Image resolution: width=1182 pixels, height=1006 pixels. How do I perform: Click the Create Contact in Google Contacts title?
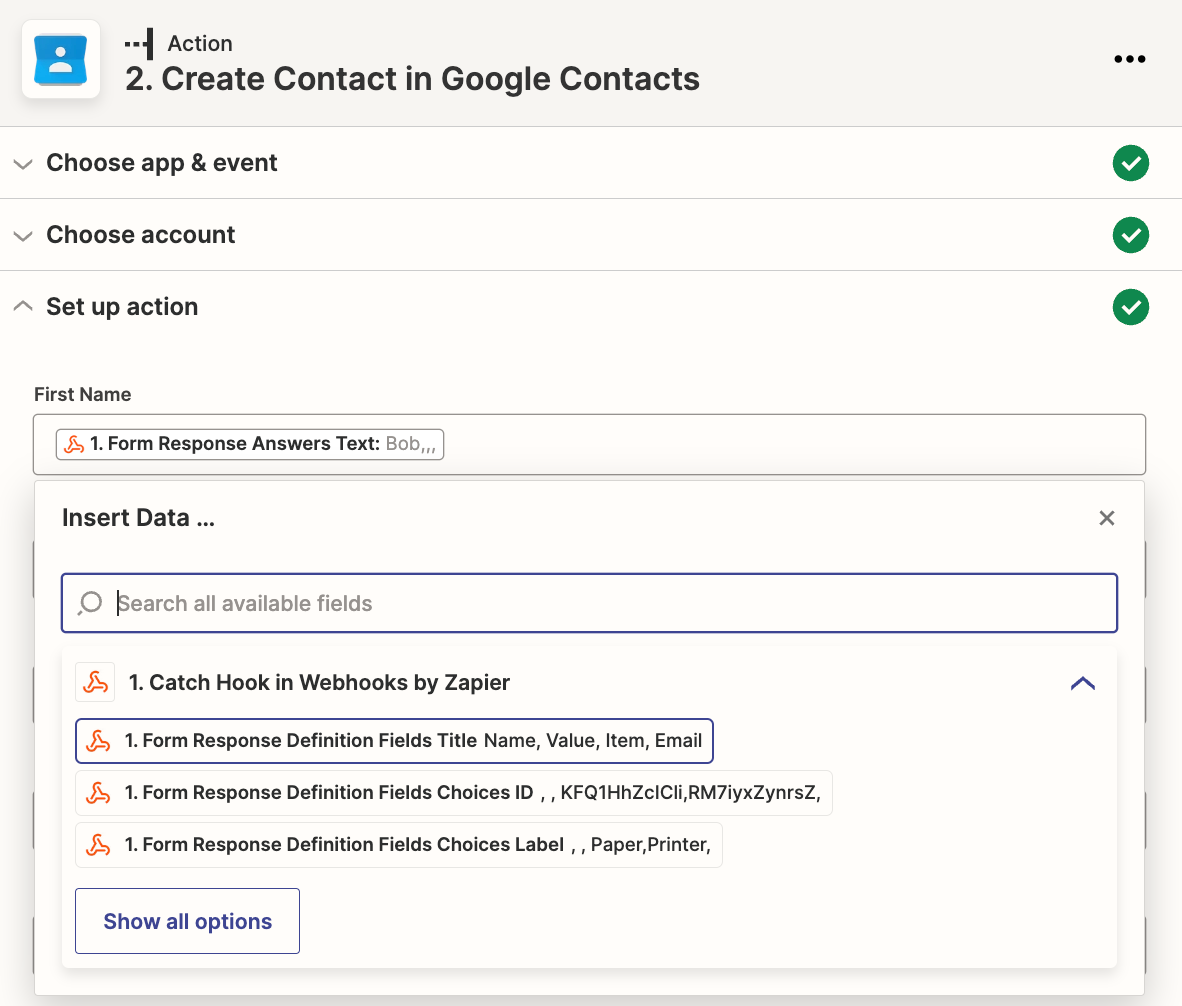[412, 79]
